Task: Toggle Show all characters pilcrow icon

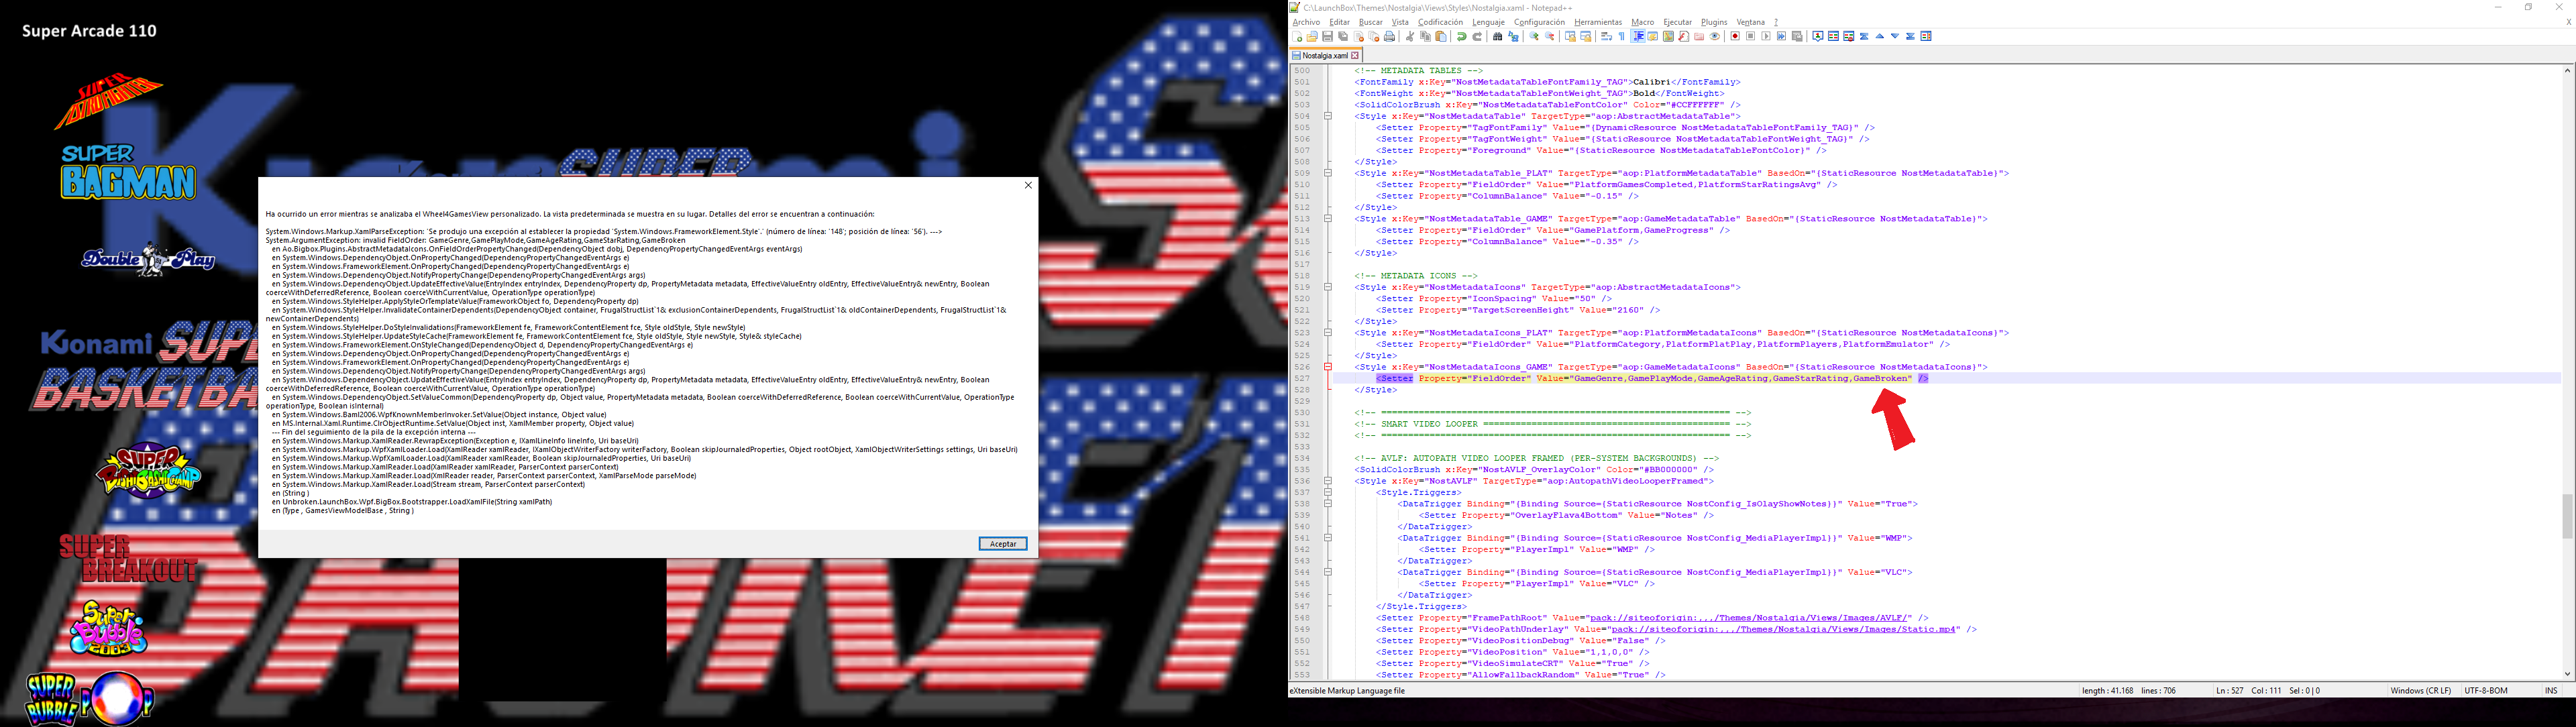Action: coord(1622,37)
